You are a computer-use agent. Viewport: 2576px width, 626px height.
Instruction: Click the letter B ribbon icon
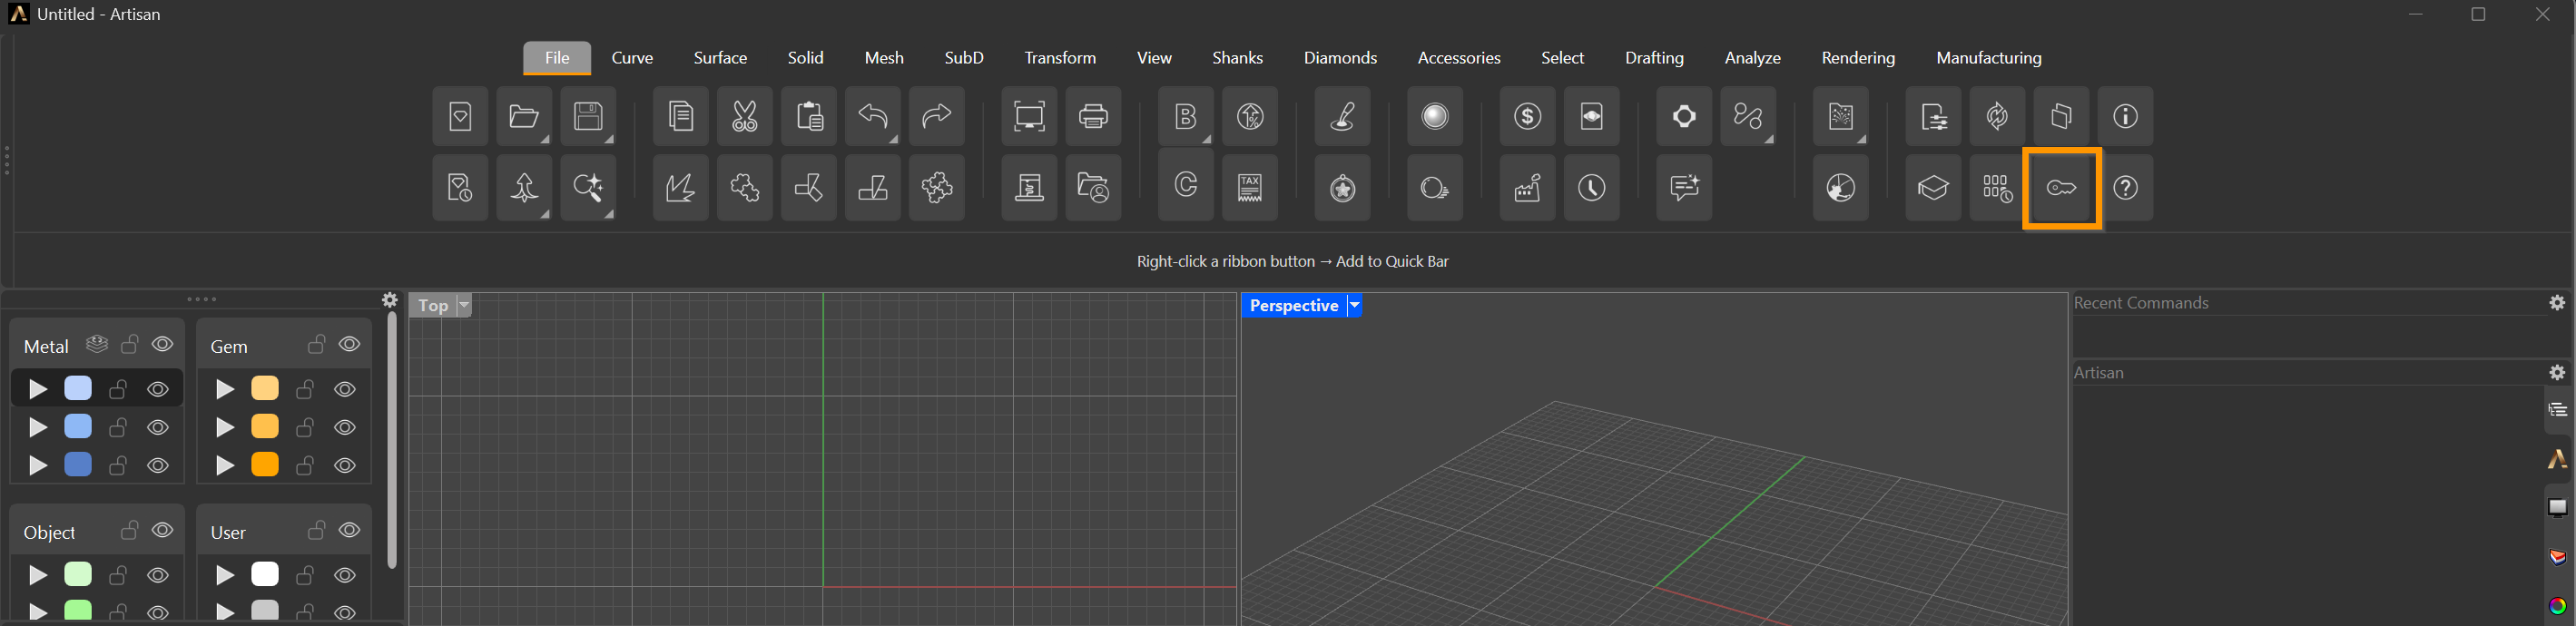pos(1186,116)
